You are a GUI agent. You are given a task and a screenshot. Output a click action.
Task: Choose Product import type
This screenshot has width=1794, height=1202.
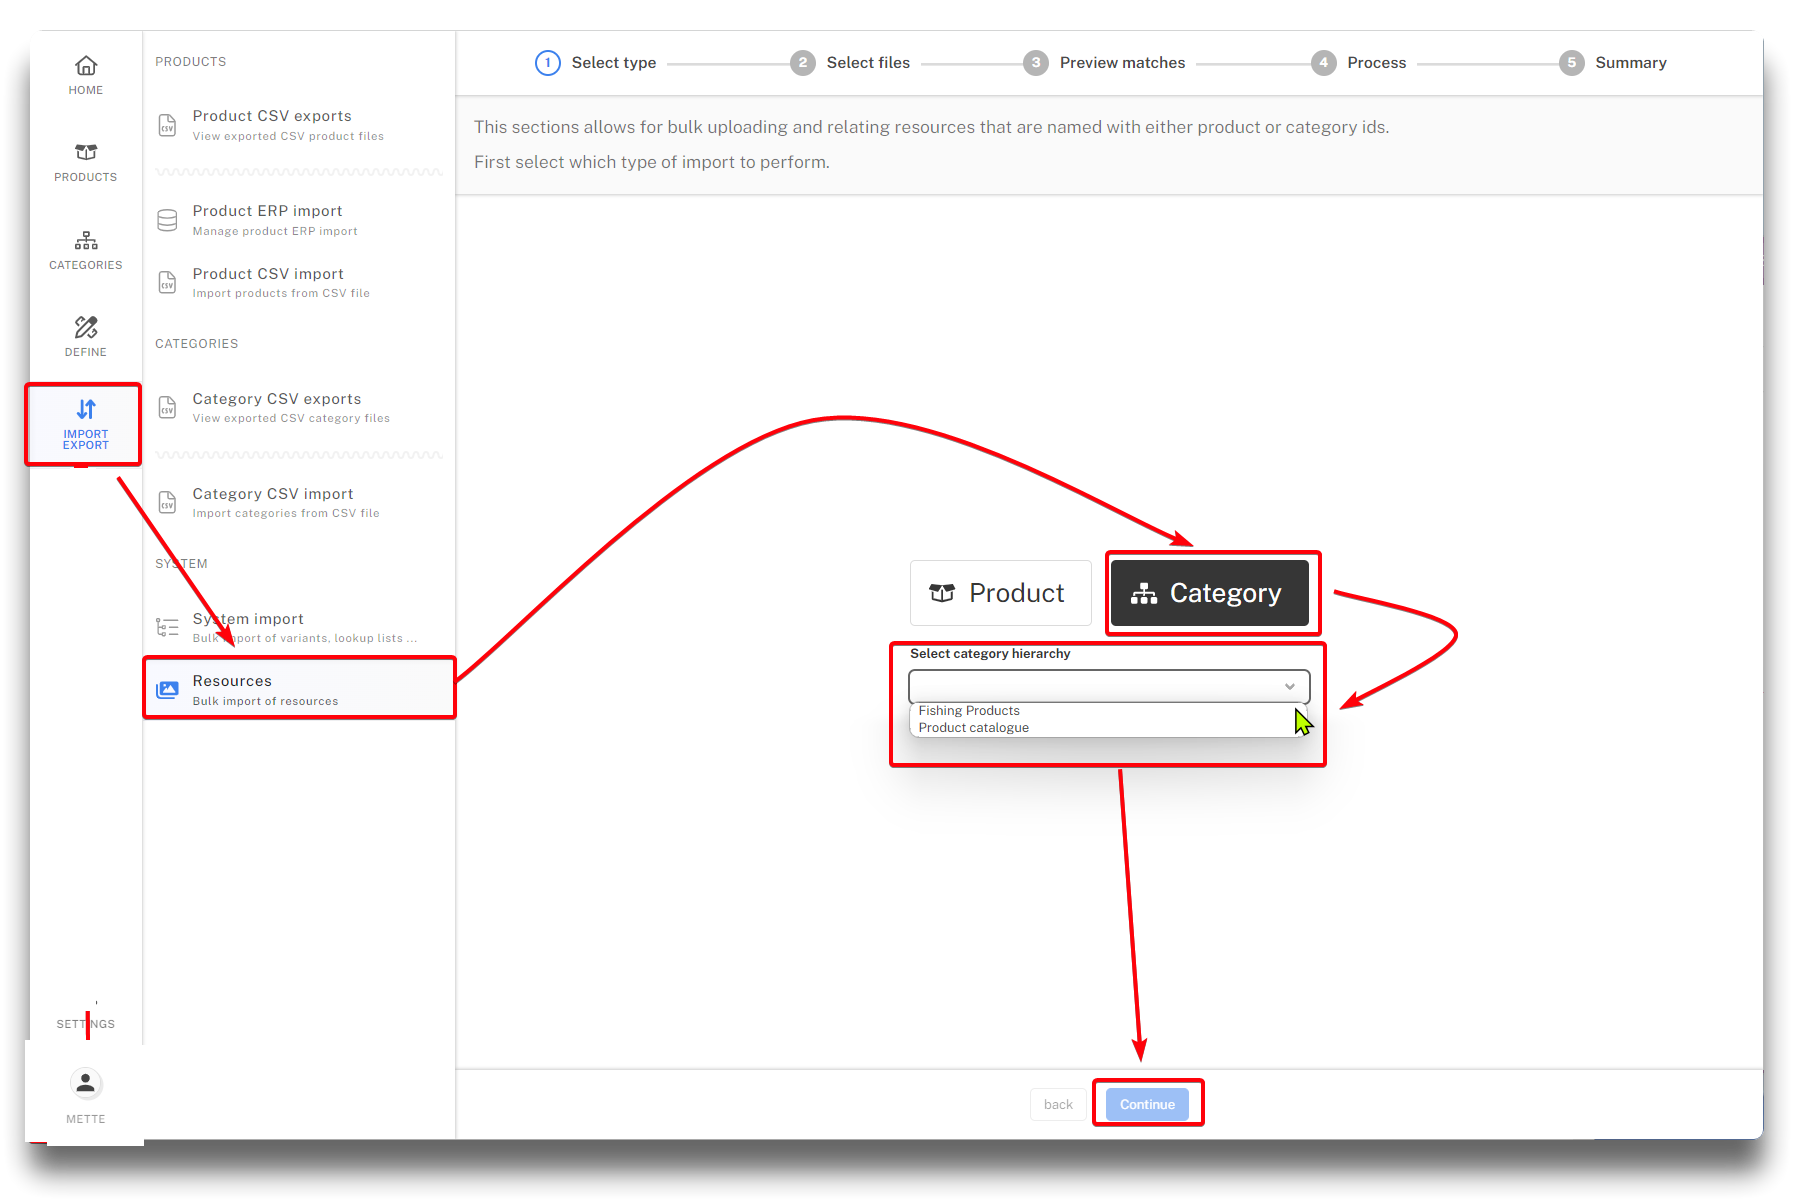tap(999, 593)
